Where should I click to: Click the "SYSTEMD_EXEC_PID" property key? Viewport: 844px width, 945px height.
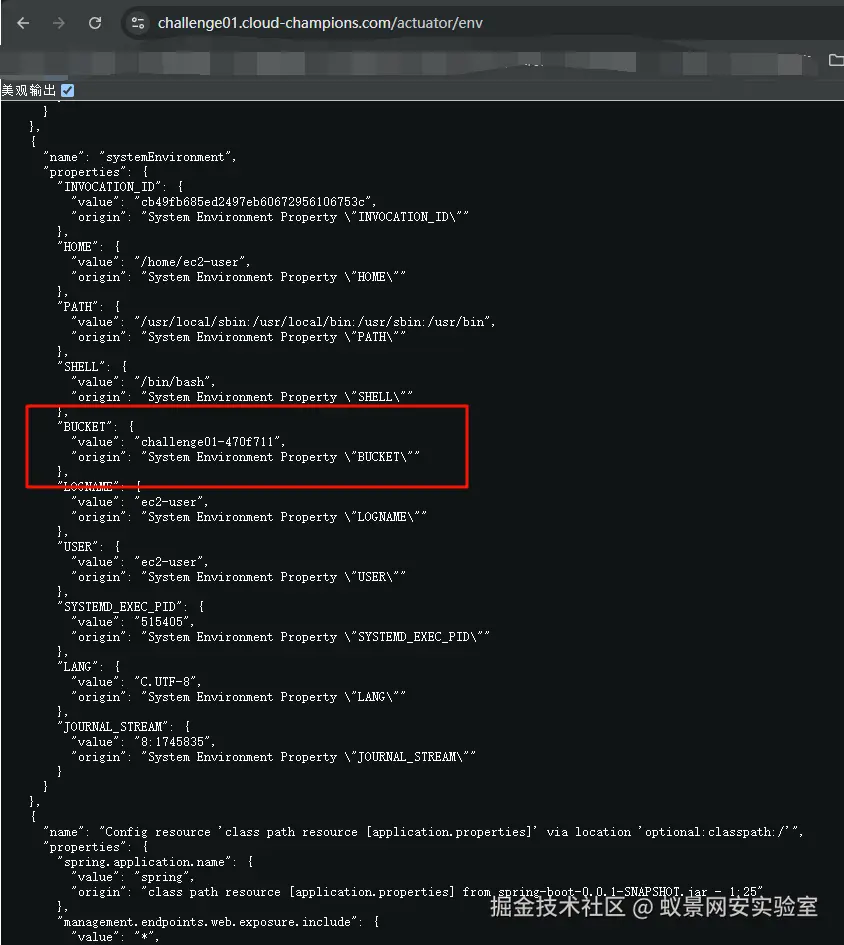[122, 606]
